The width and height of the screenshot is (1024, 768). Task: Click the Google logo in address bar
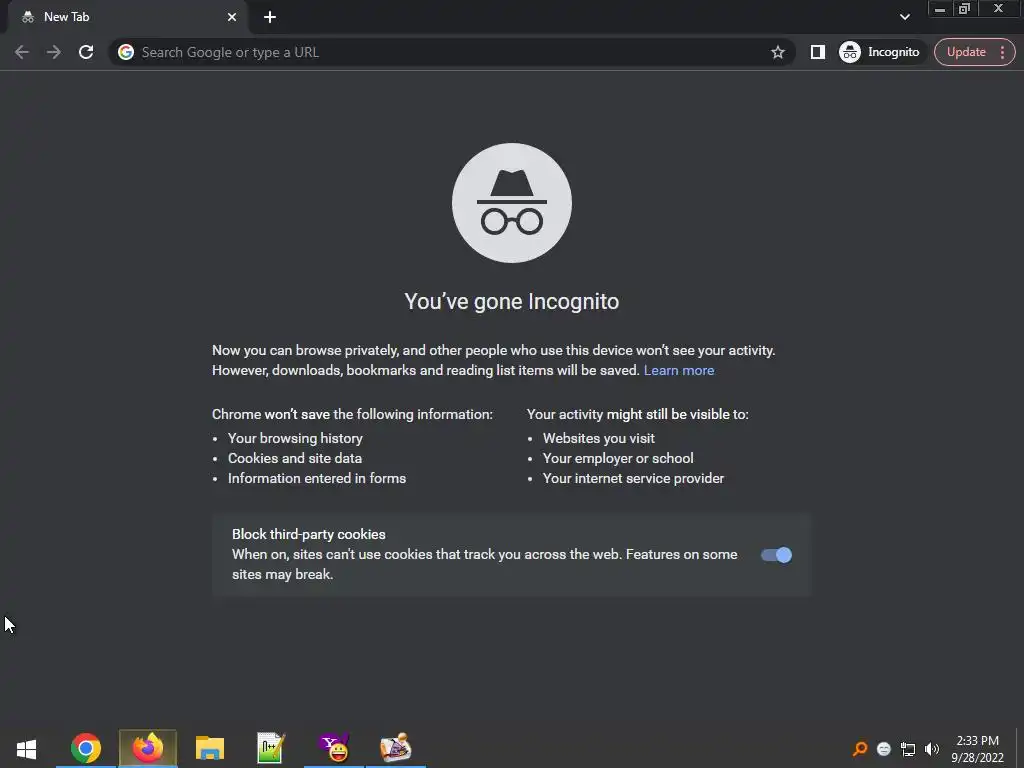[x=126, y=52]
